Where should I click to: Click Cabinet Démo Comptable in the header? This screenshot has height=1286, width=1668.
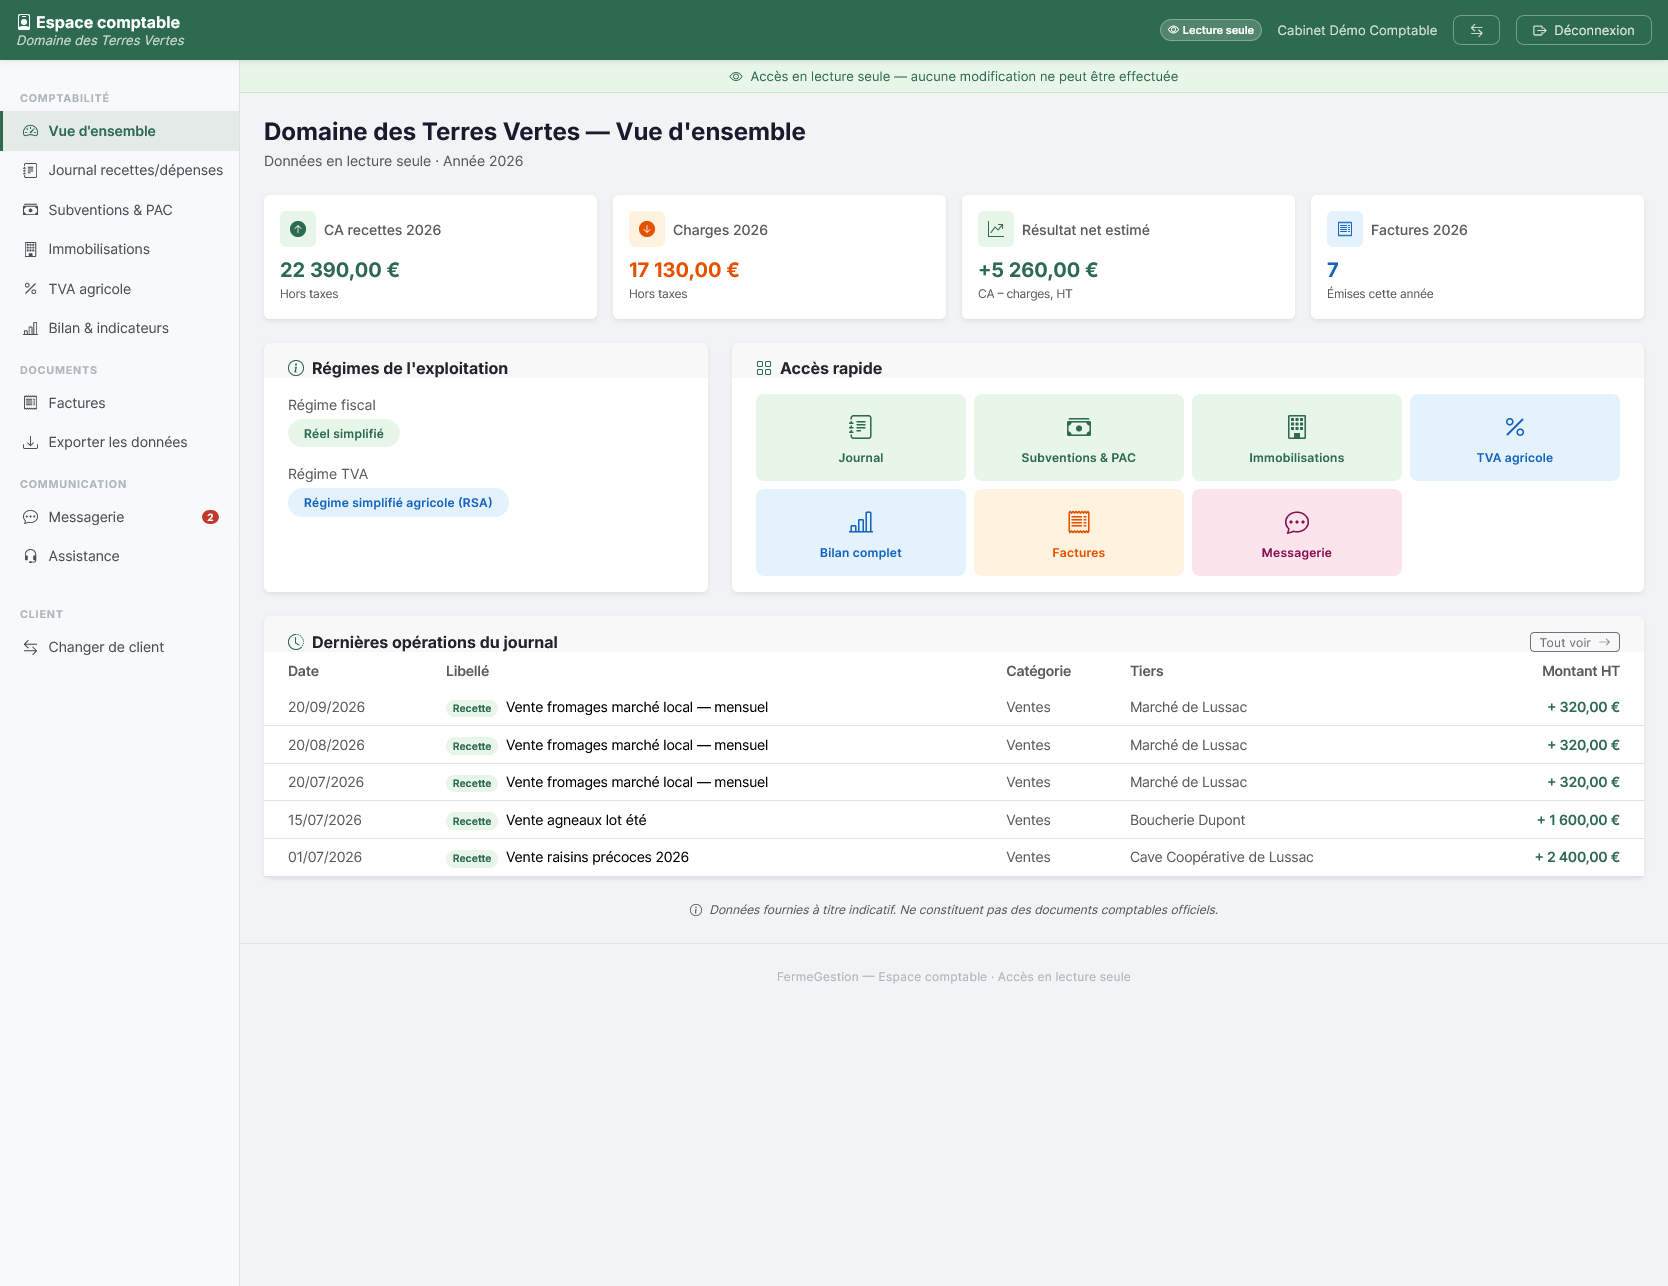[1357, 30]
